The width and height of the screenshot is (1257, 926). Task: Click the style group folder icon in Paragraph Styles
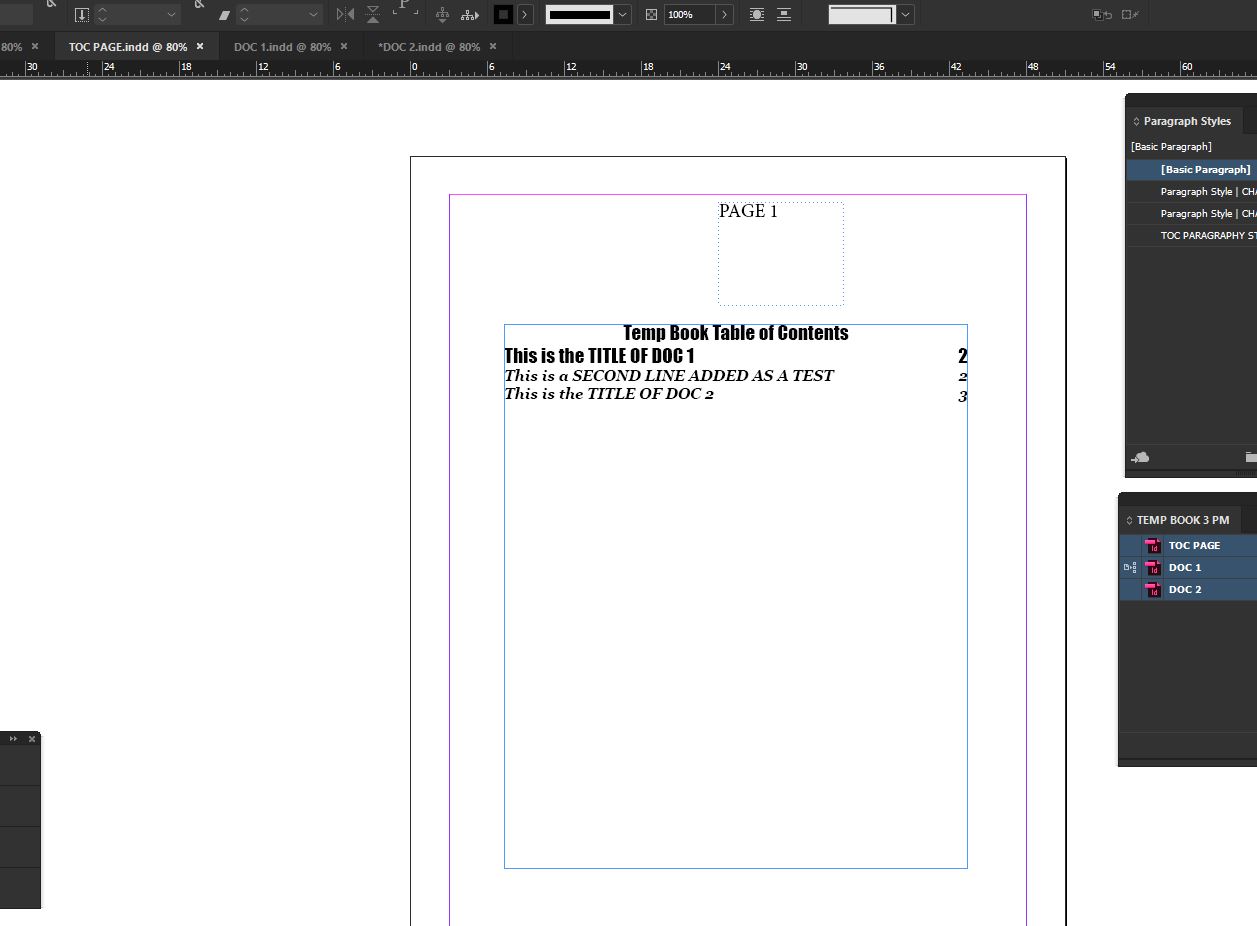coord(1250,457)
